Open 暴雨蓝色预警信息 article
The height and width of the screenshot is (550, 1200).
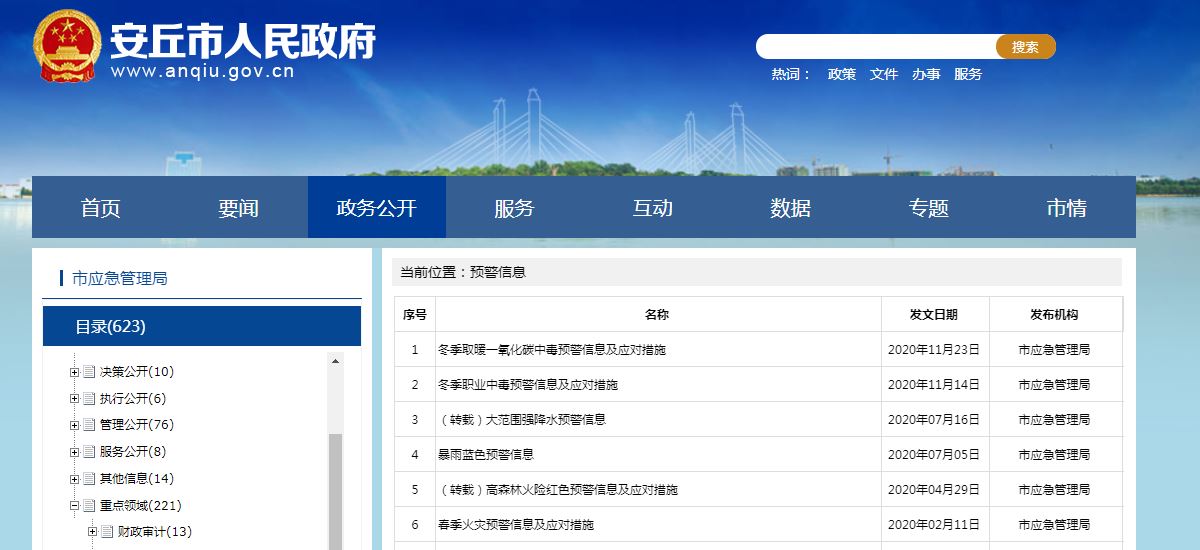pos(486,455)
